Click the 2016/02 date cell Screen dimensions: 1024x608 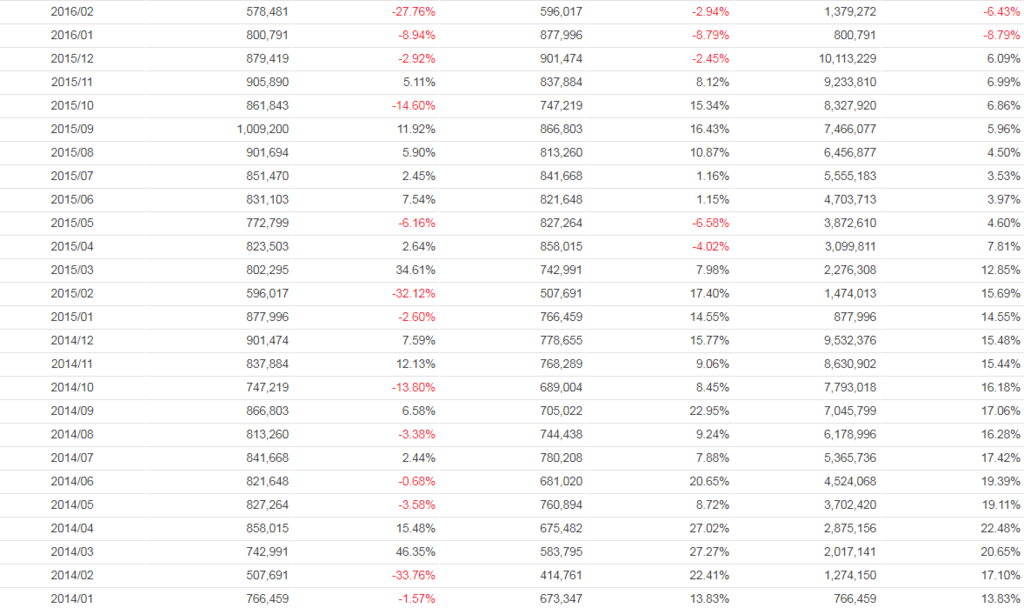tap(69, 12)
